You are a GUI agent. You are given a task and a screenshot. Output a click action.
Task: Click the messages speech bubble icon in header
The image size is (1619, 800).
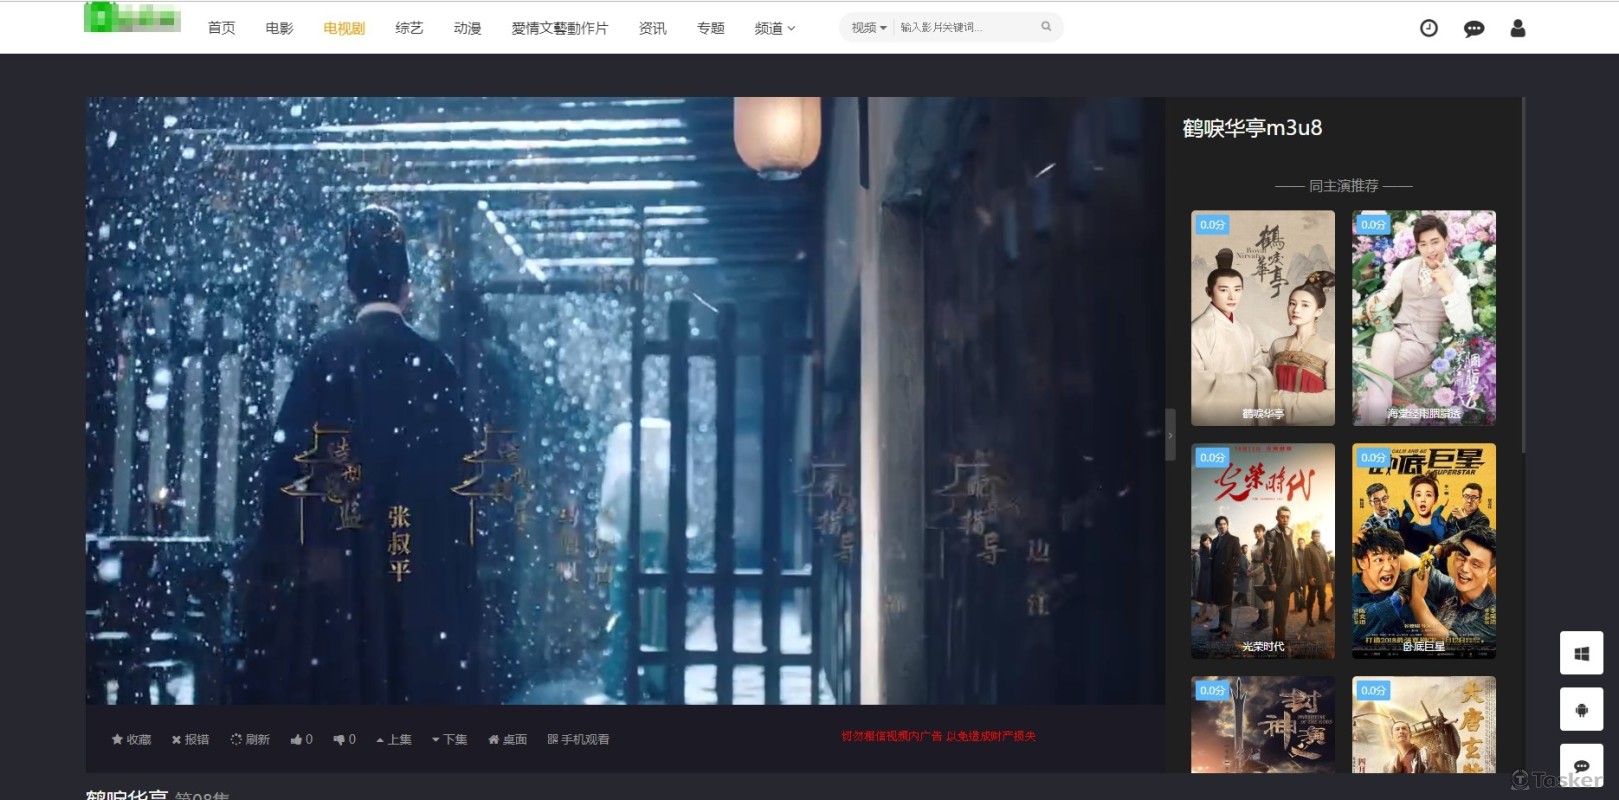pos(1473,29)
